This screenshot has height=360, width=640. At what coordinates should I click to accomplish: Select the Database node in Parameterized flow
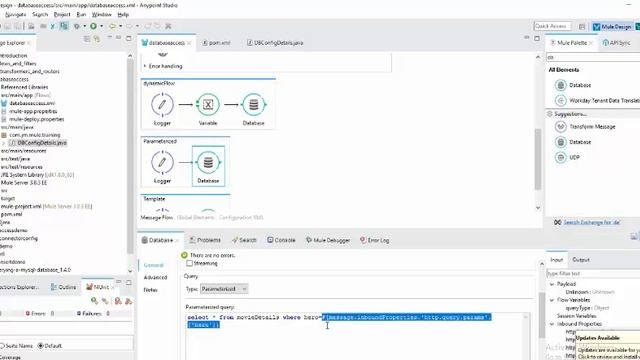208,166
